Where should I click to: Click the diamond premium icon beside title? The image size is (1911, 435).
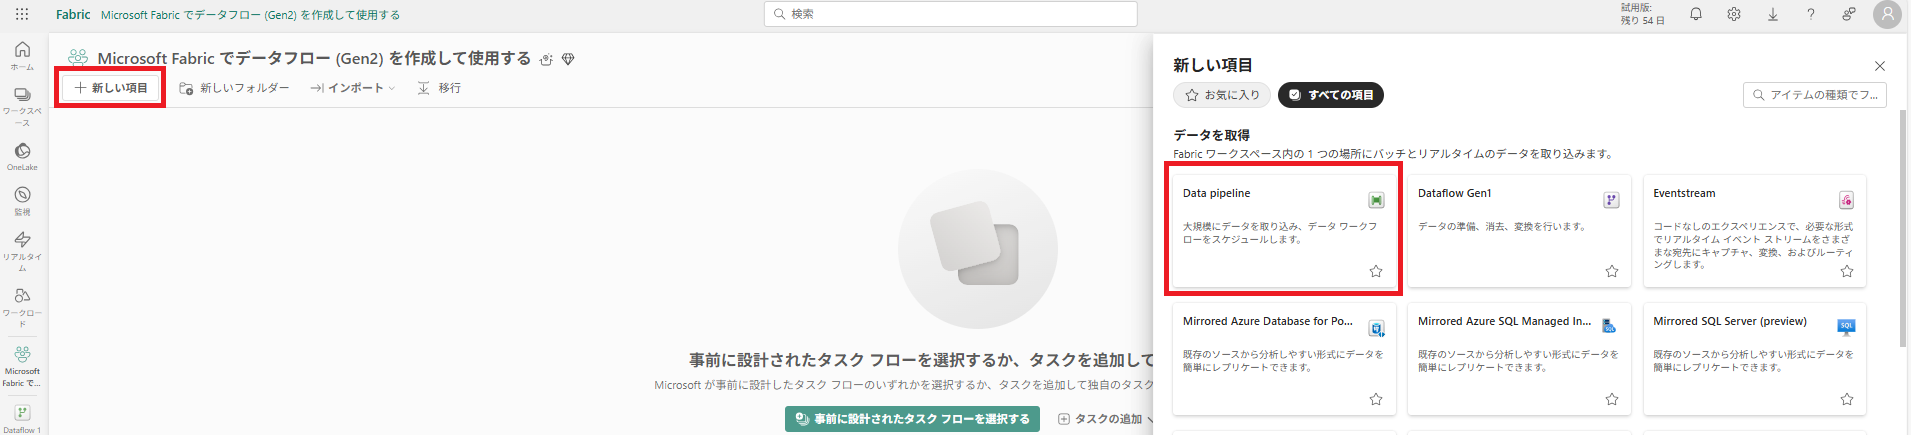pyautogui.click(x=568, y=59)
